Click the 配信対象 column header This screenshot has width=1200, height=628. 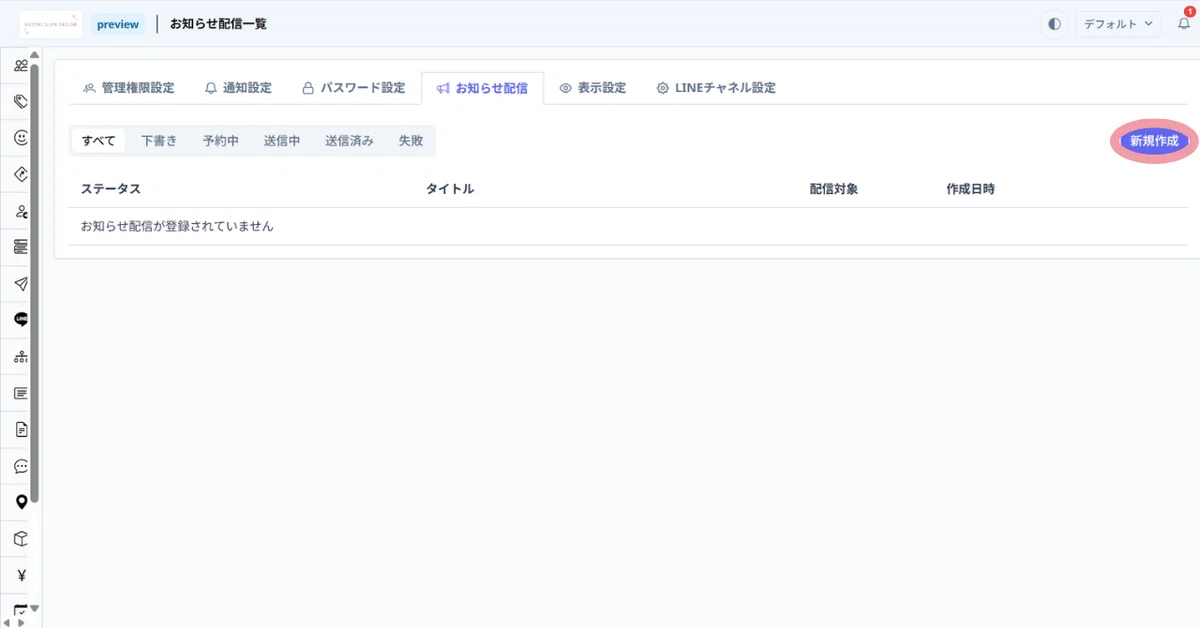pos(834,189)
